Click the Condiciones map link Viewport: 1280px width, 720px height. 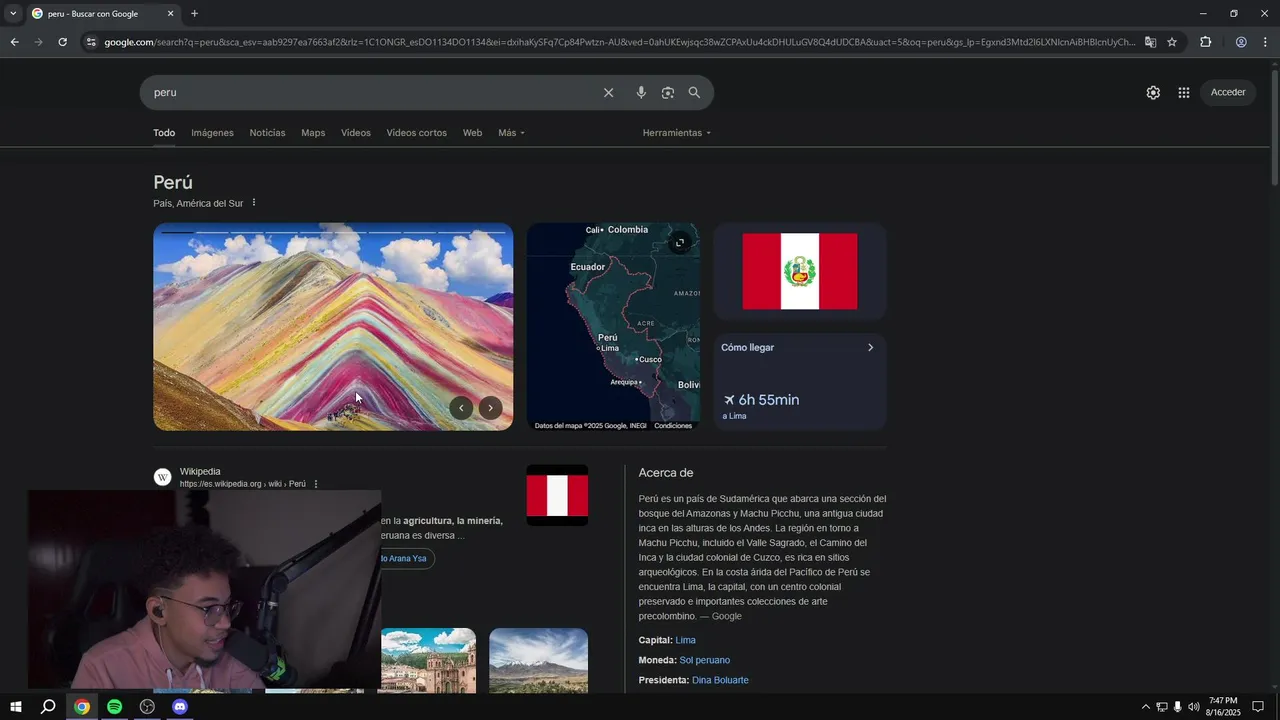[673, 426]
